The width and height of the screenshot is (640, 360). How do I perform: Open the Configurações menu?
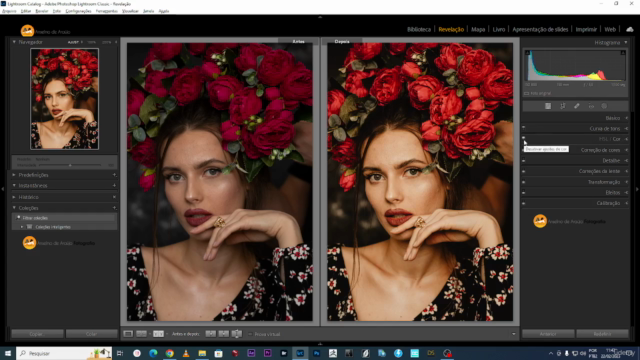(x=78, y=11)
